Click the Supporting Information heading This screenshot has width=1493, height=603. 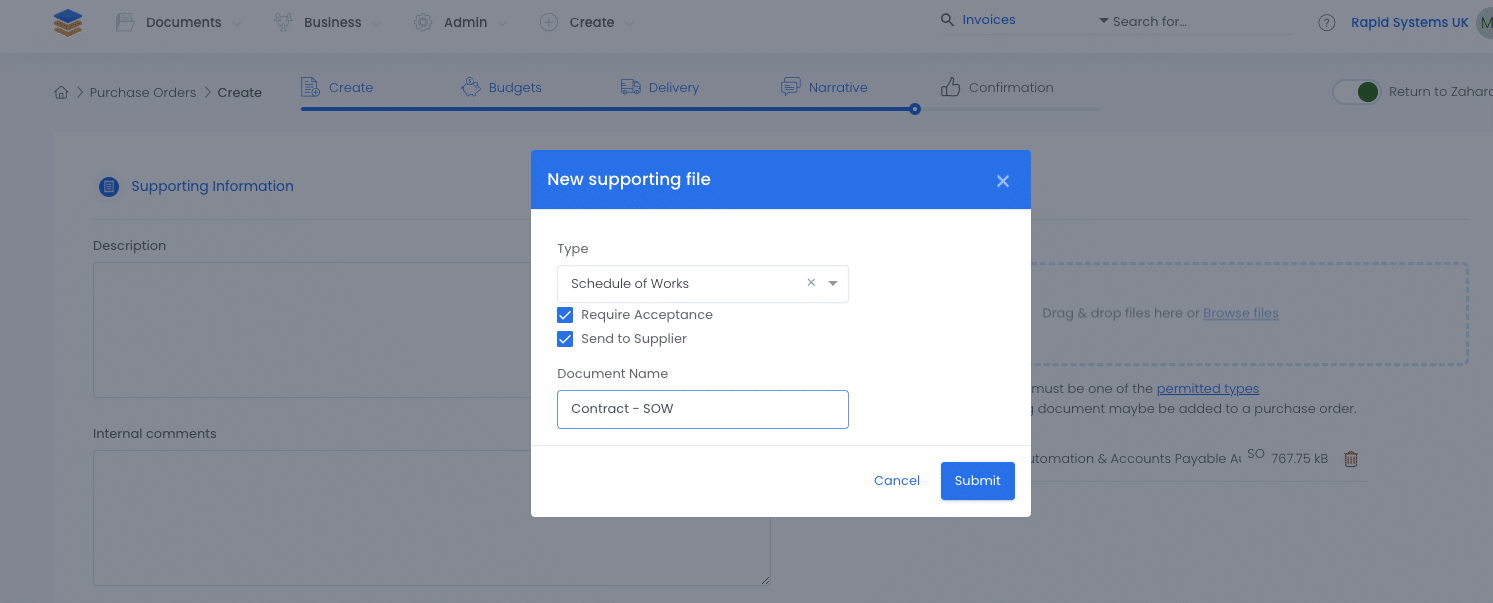click(212, 186)
